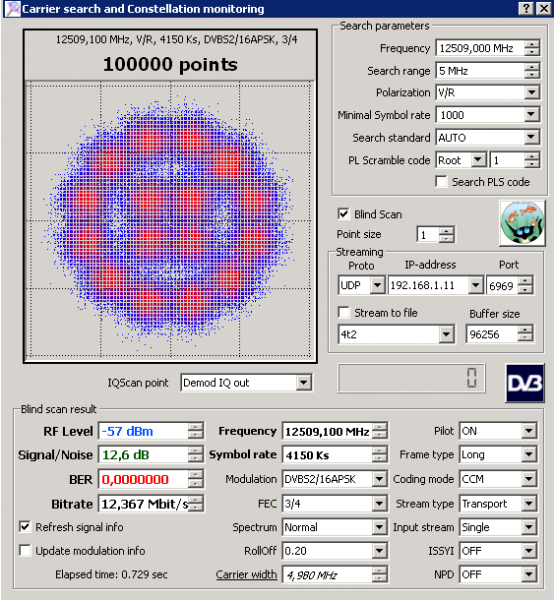Click the DVB logo icon
The image size is (554, 600).
[x=525, y=383]
